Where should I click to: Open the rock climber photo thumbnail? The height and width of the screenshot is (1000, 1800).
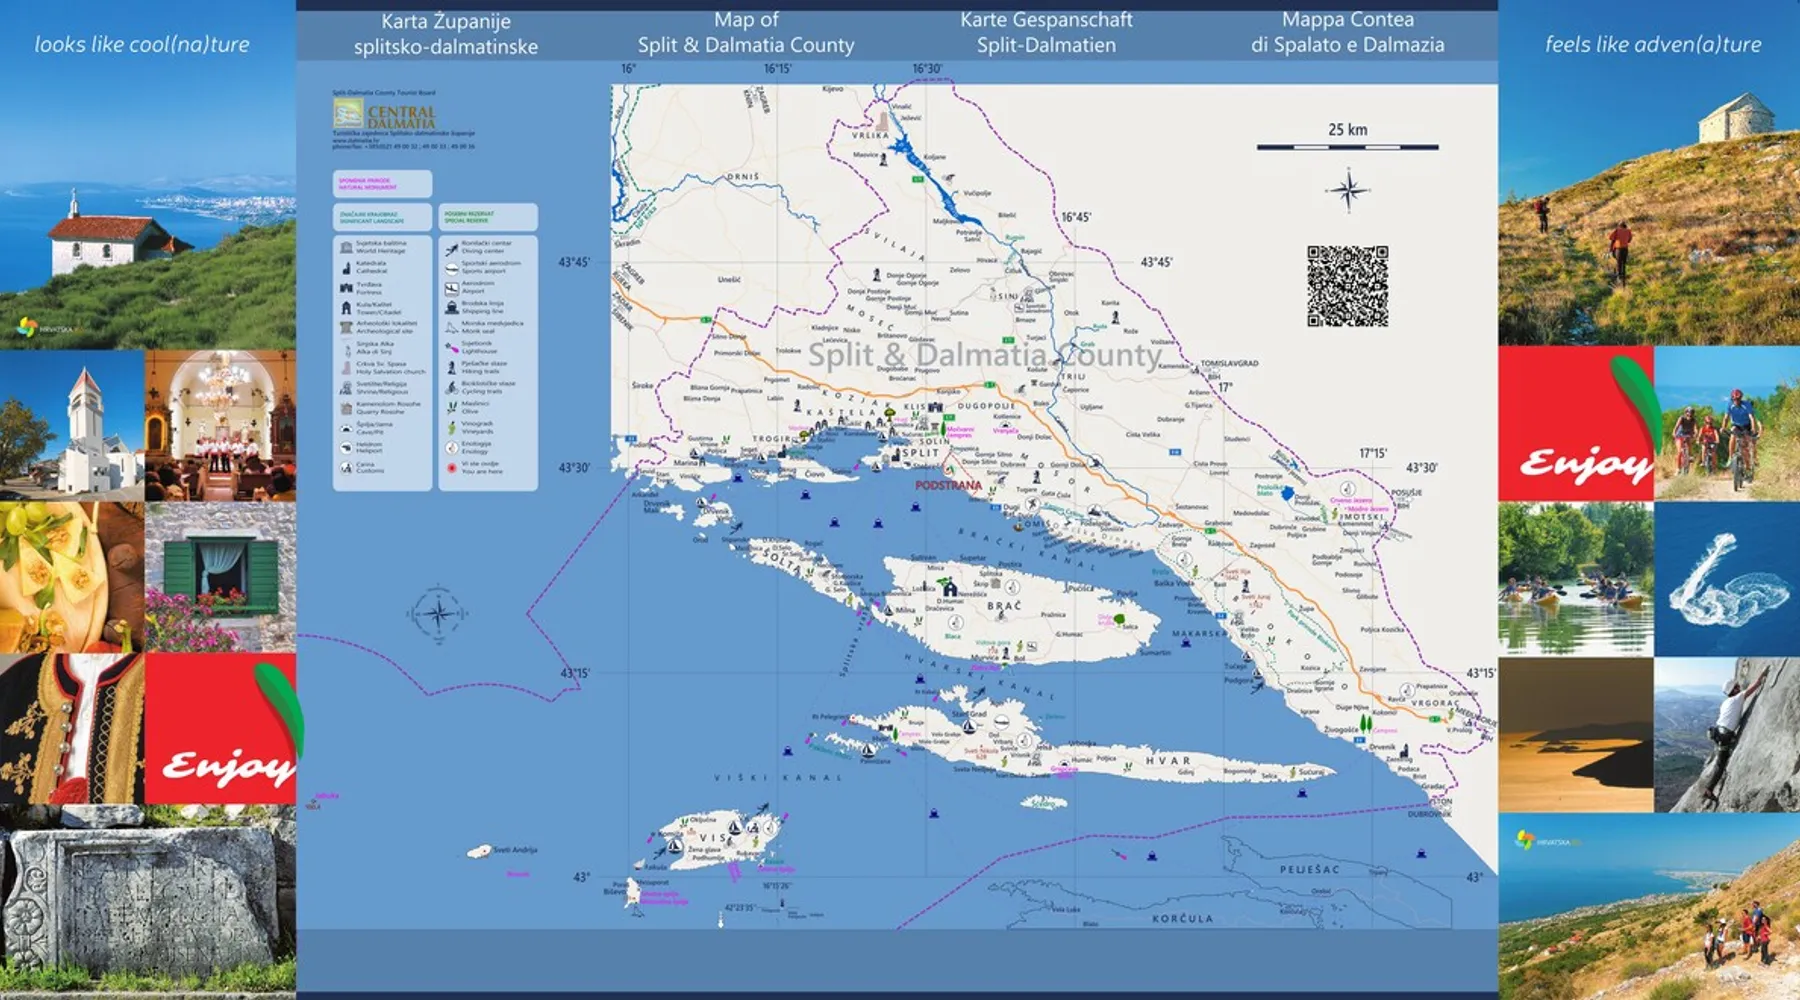point(1727,735)
